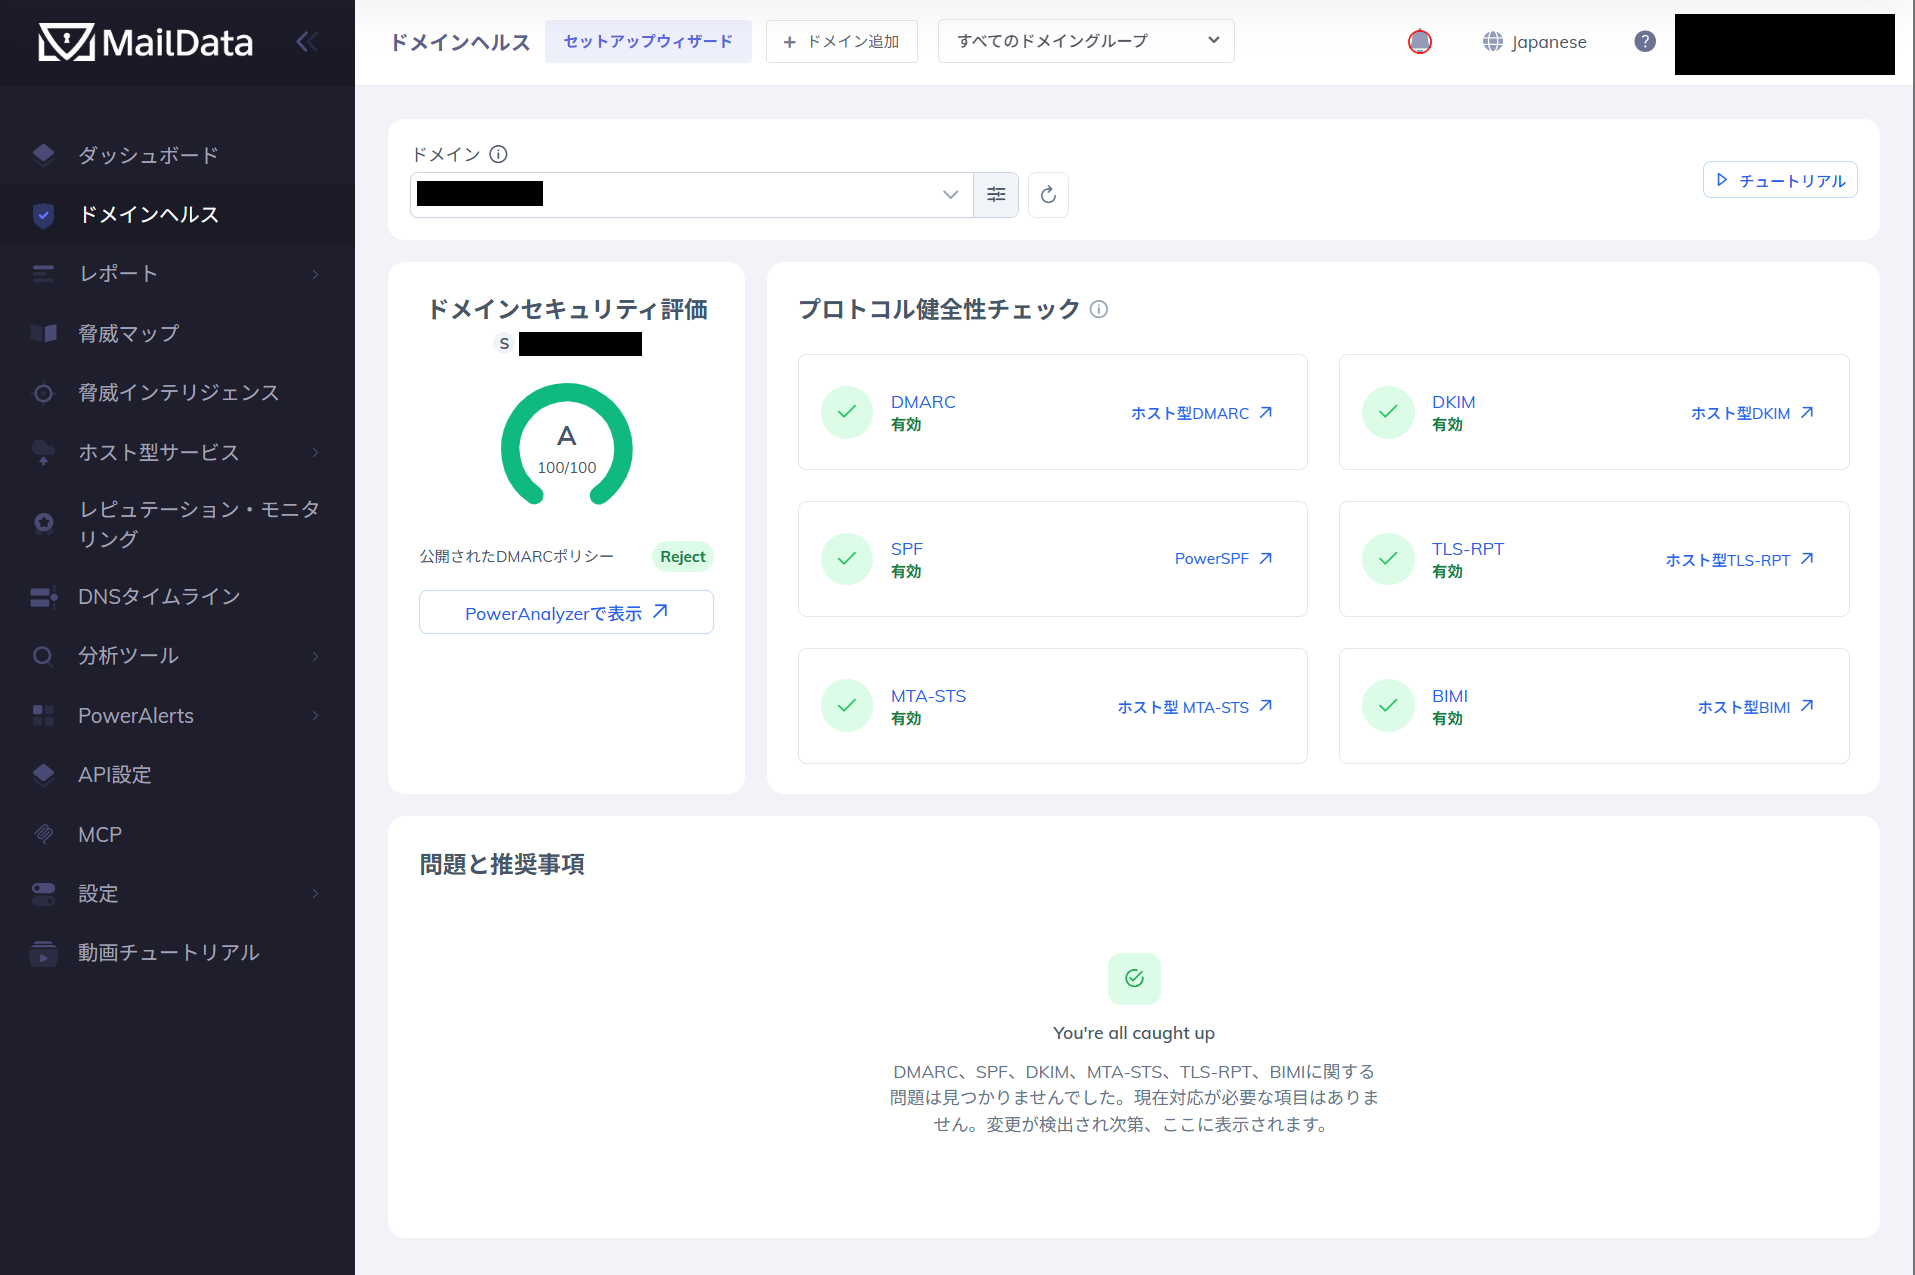
Task: Click the red notification indicator icon
Action: (x=1420, y=42)
